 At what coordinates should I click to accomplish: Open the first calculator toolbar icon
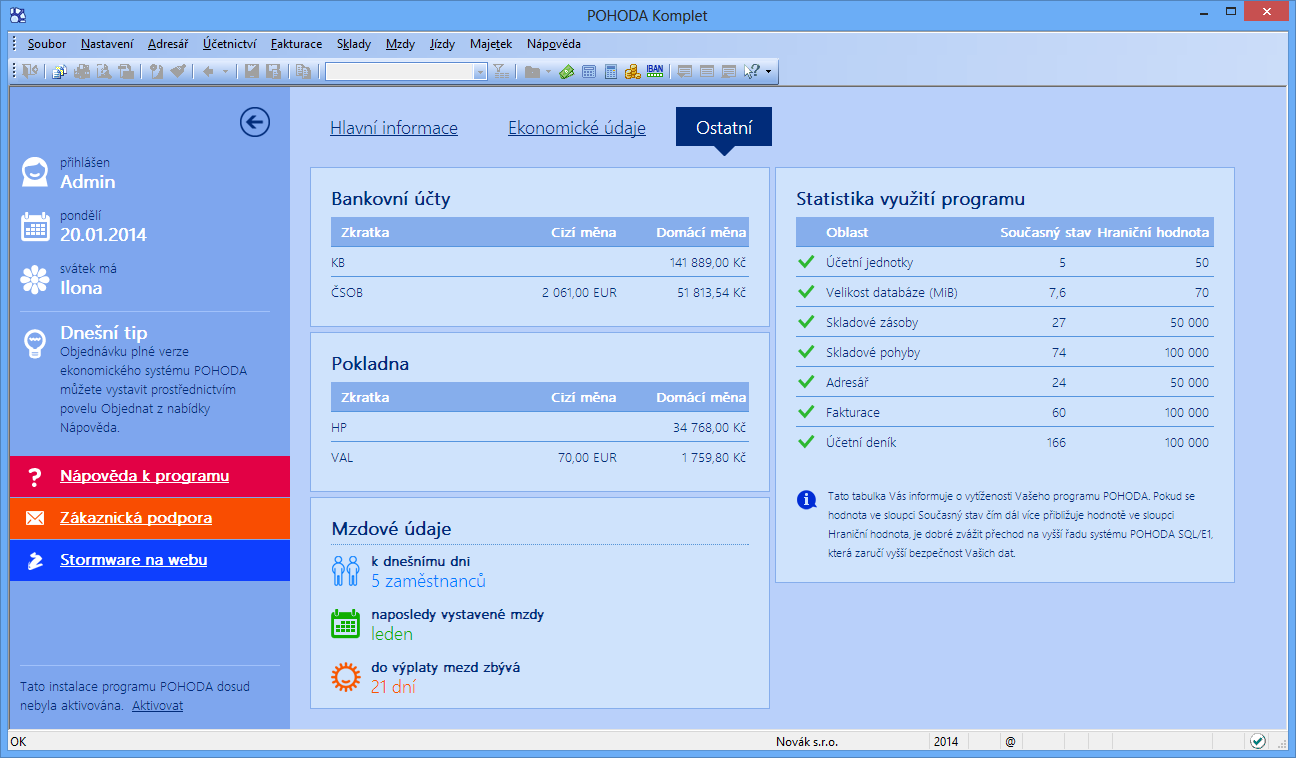pyautogui.click(x=589, y=71)
